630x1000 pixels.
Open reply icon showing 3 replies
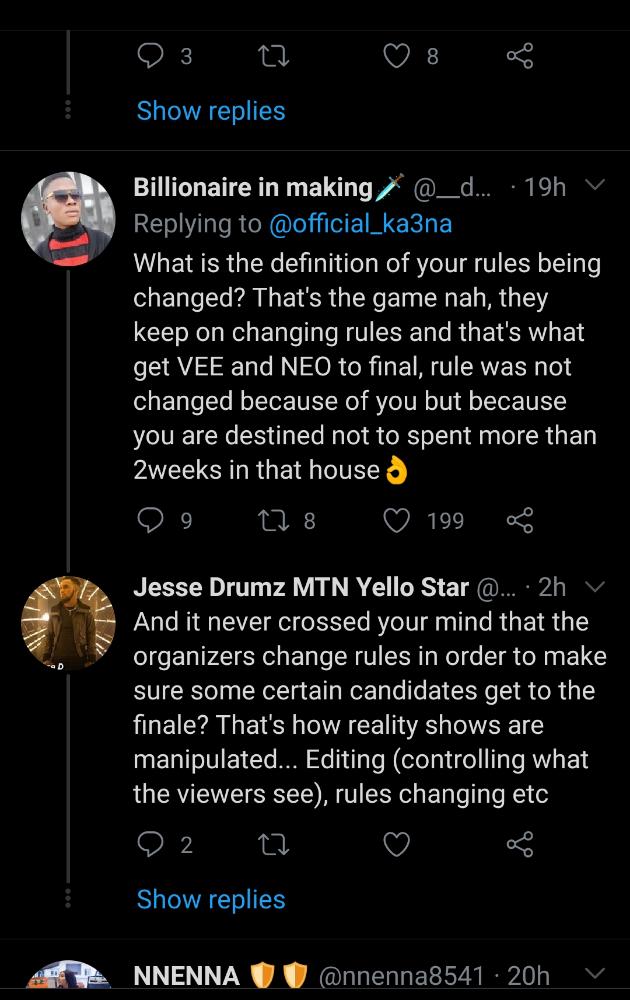click(x=150, y=57)
